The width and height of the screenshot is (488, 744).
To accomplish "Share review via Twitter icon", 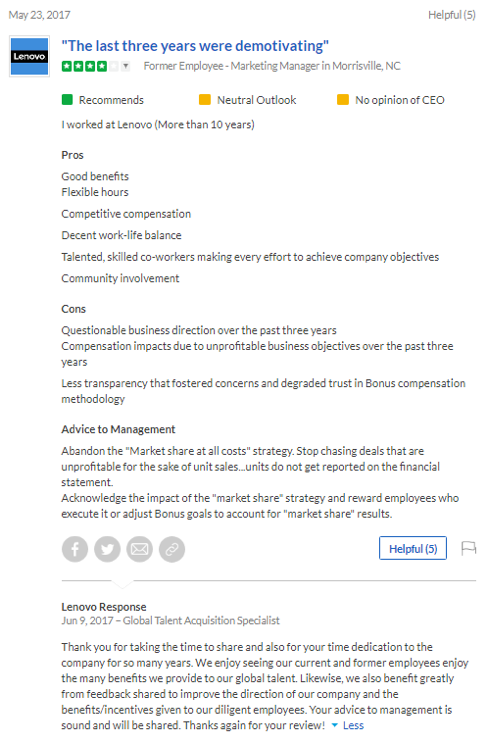I will tap(107, 549).
